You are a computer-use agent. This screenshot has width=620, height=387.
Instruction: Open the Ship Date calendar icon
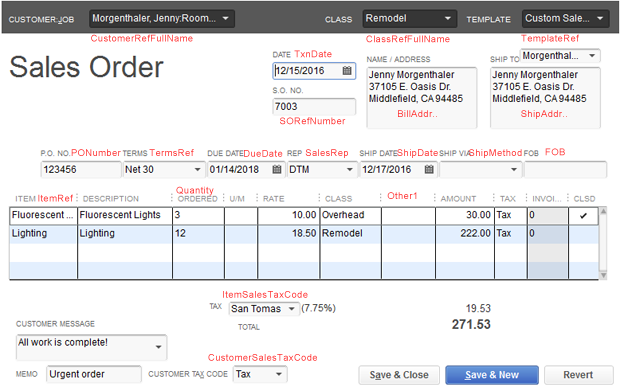coord(429,170)
